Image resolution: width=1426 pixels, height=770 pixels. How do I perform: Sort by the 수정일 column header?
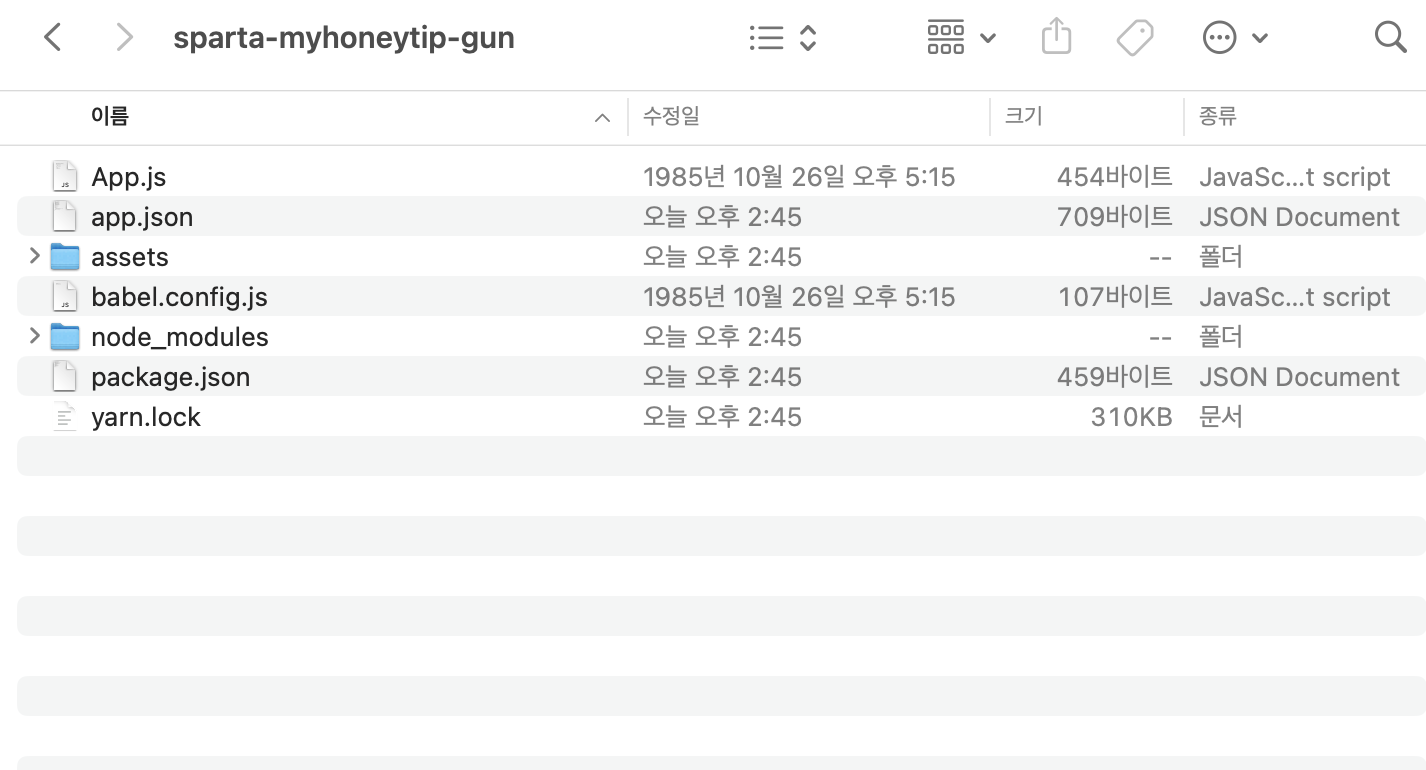click(x=671, y=116)
